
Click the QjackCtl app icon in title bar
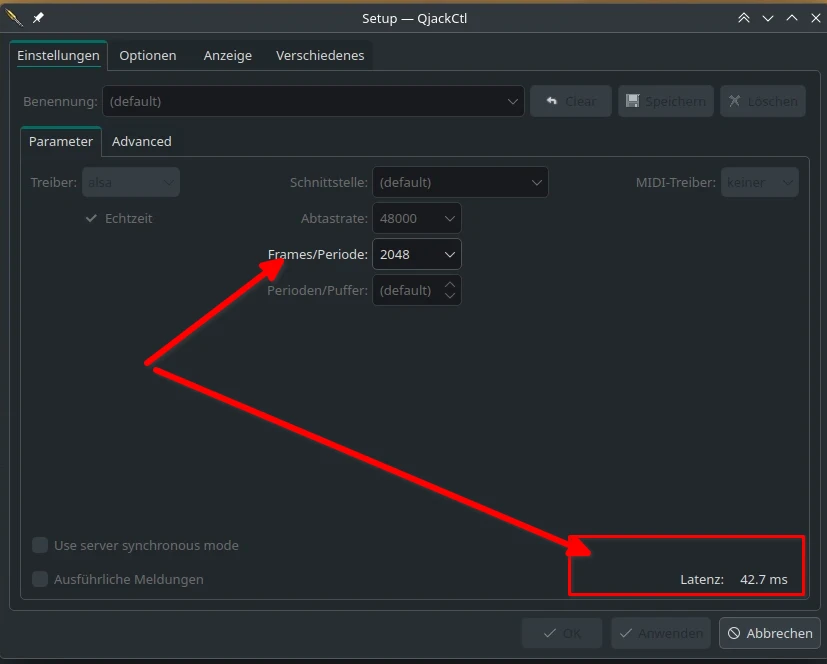[14, 18]
